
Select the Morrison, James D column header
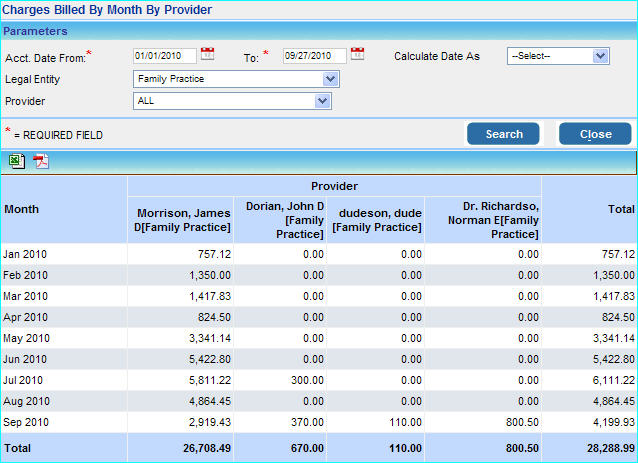click(183, 221)
